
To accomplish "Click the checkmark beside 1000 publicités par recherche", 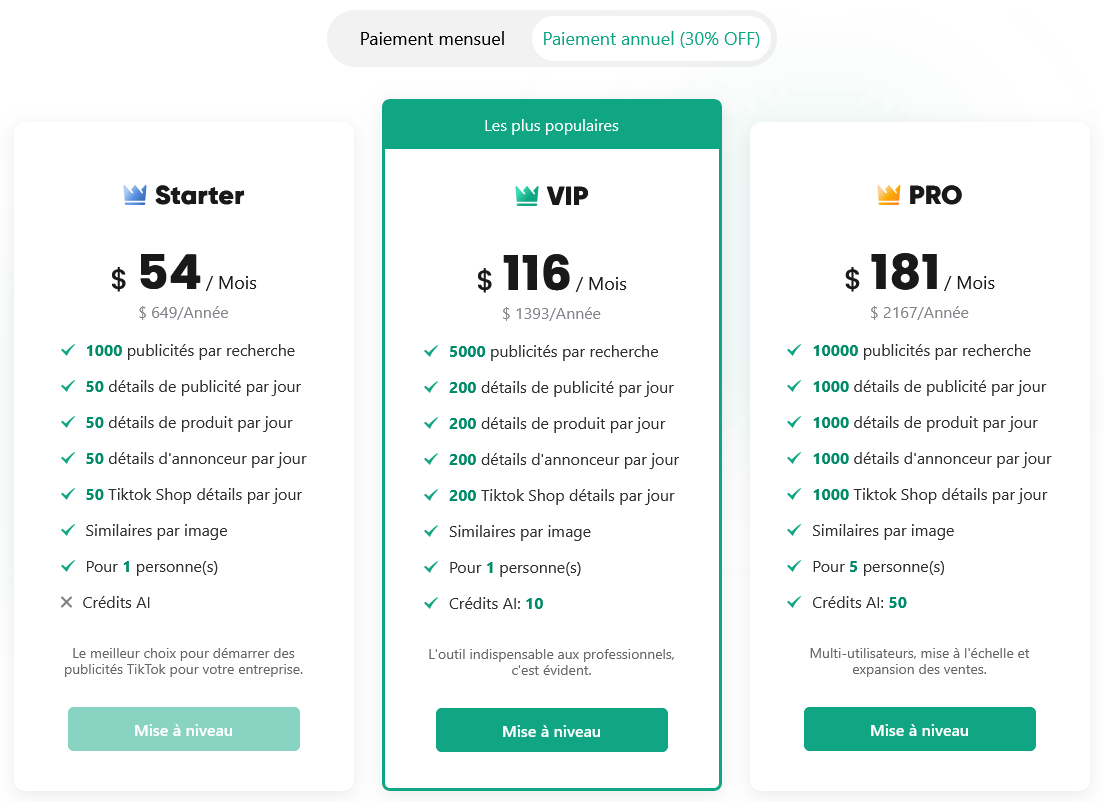I will pos(66,351).
